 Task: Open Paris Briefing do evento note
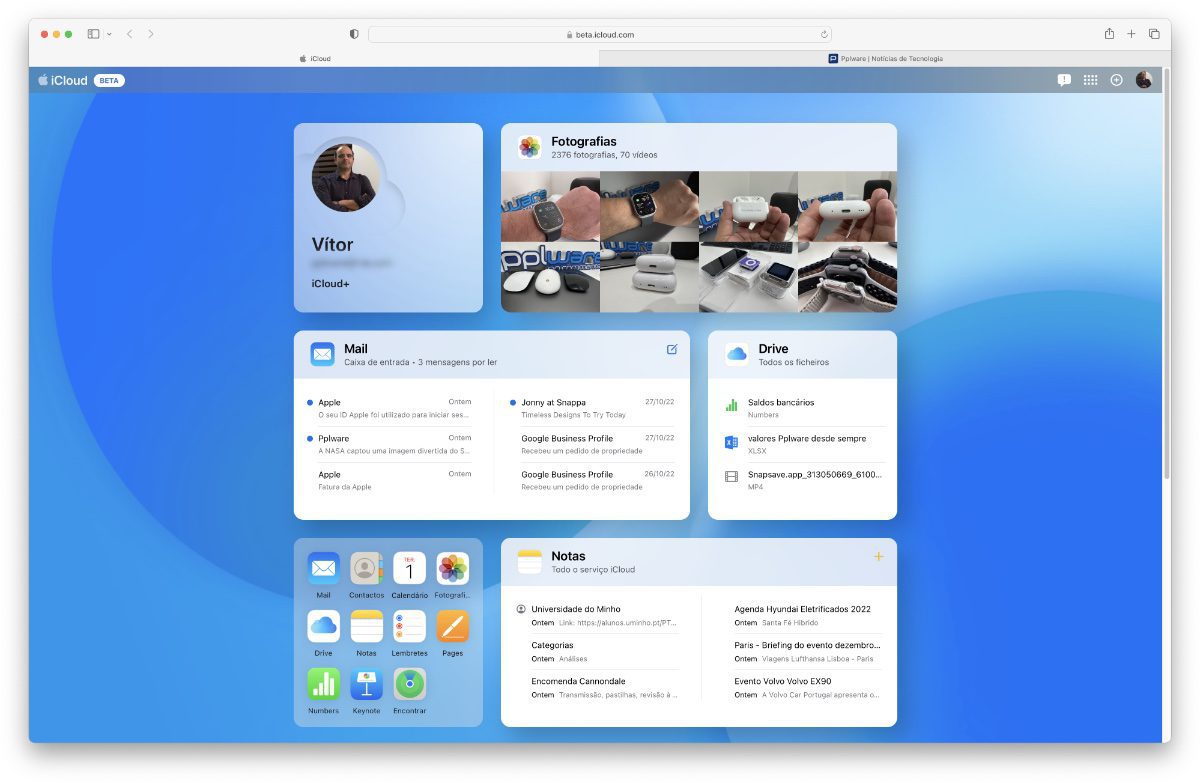(808, 651)
